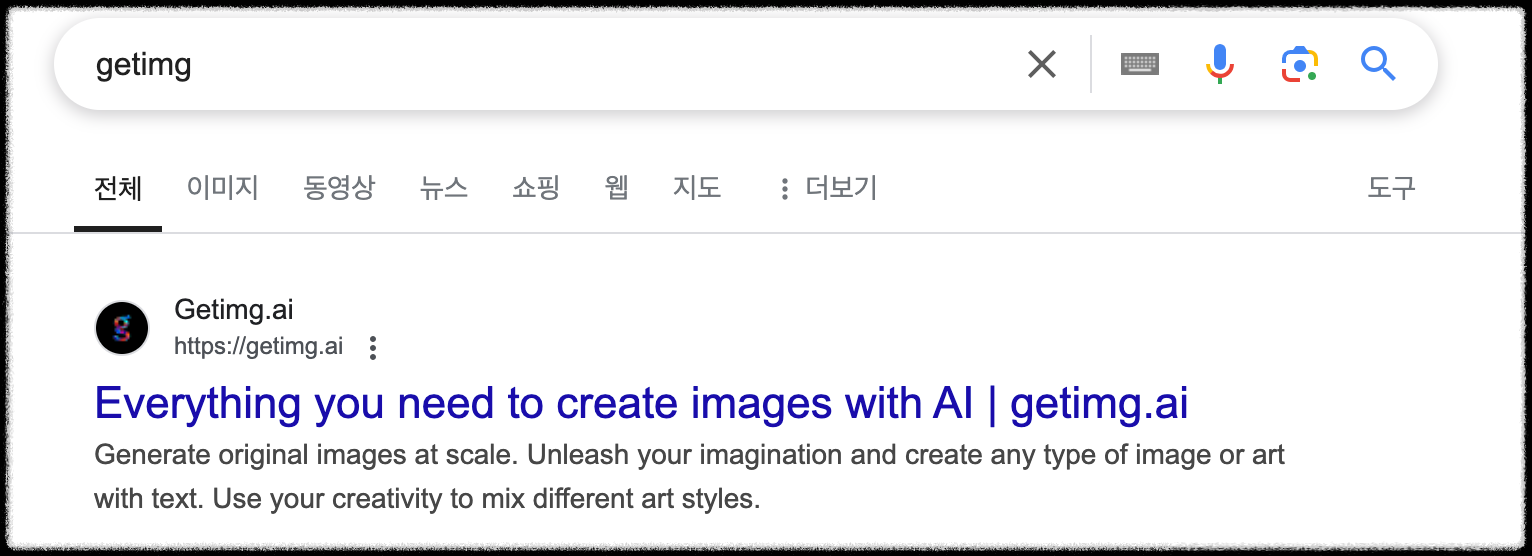The image size is (1532, 556).
Task: Open the 뉴스 tab
Action: tap(444, 188)
